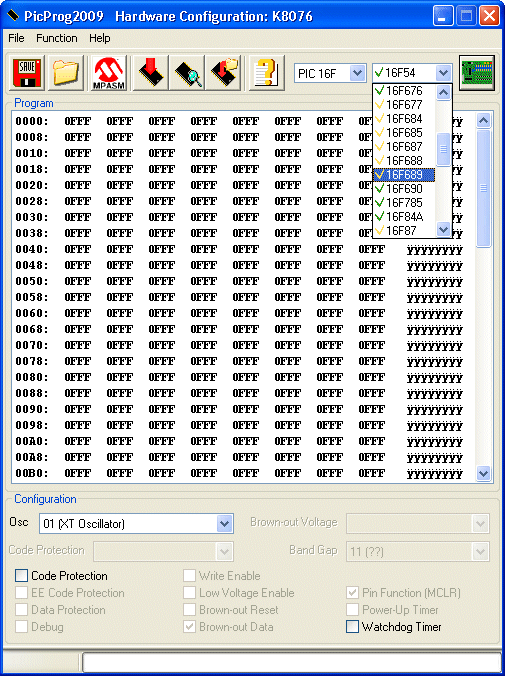505x676 pixels.
Task: Toggle the Debug checkbox
Action: 21,626
